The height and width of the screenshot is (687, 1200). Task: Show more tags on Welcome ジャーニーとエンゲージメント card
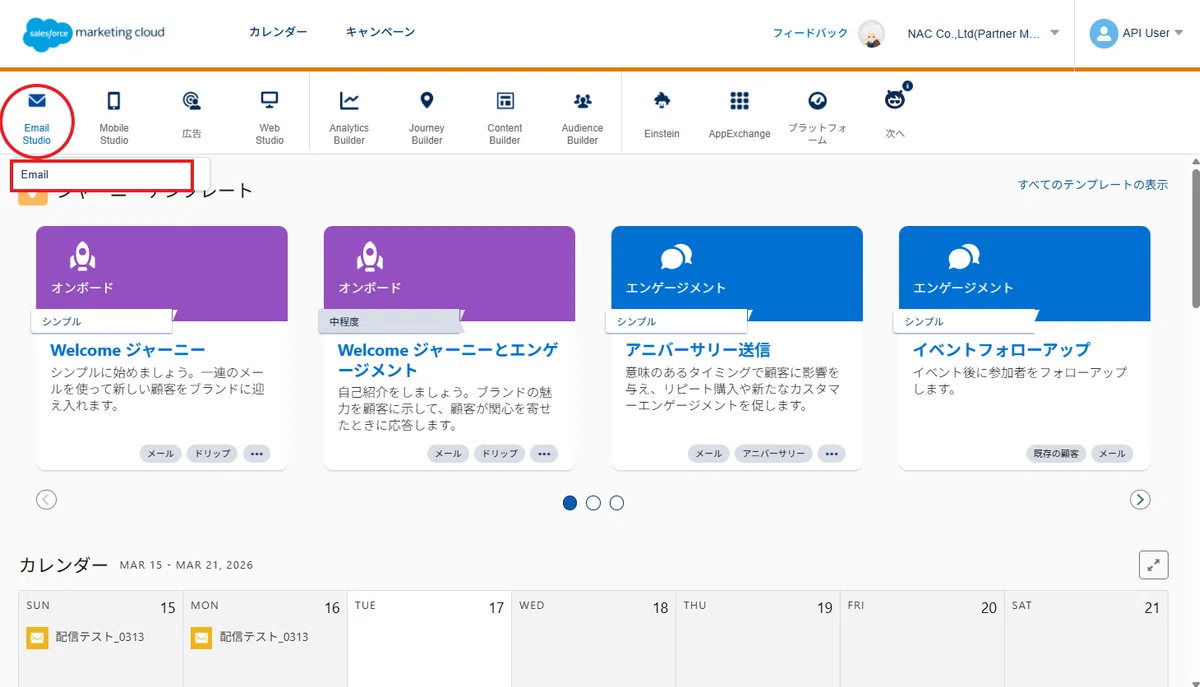[x=544, y=453]
